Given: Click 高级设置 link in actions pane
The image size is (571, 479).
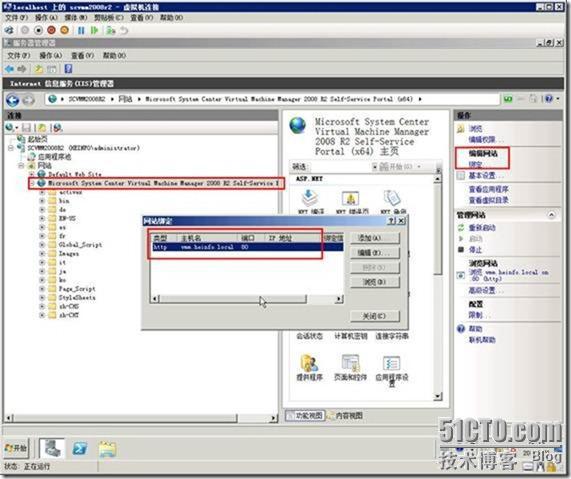Looking at the screenshot, I should point(485,290).
